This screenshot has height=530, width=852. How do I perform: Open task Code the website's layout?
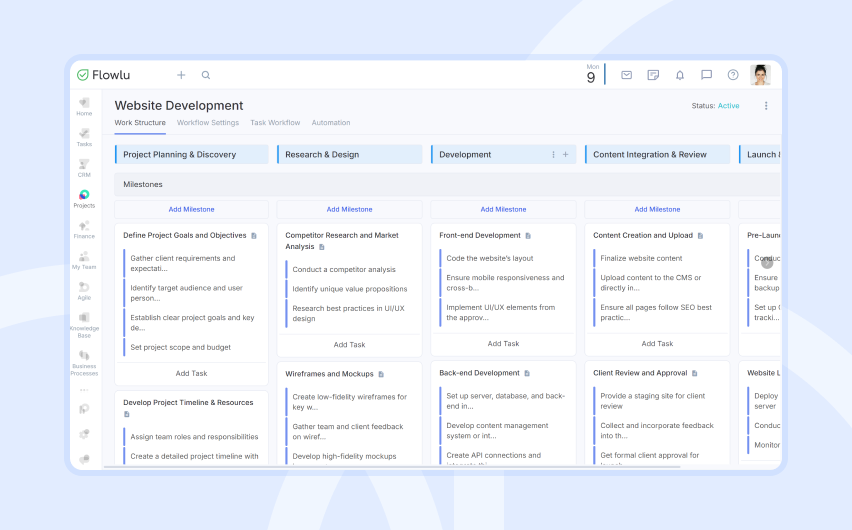[490, 258]
